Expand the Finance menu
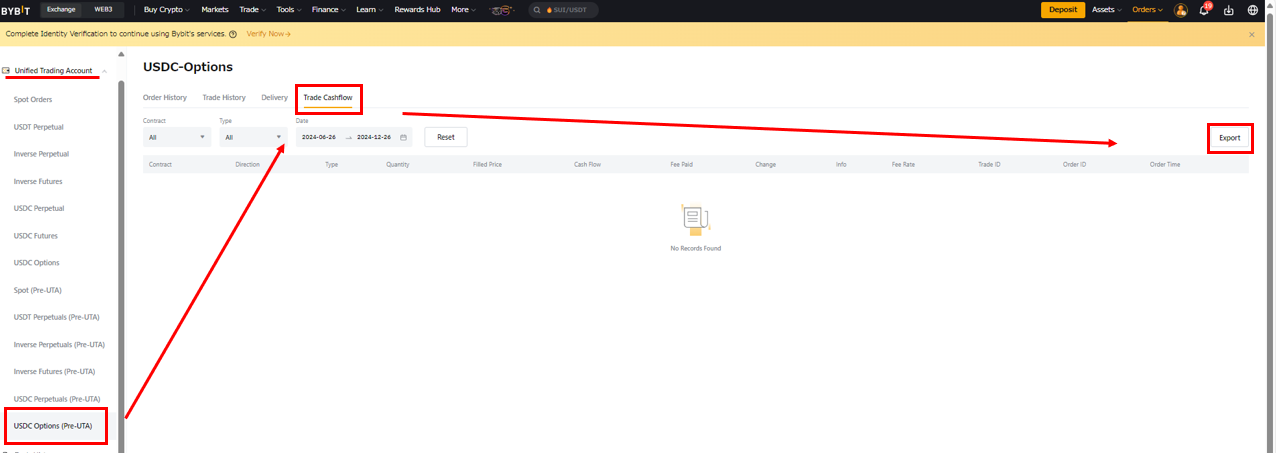Viewport: 1276px width, 453px height. 328,10
